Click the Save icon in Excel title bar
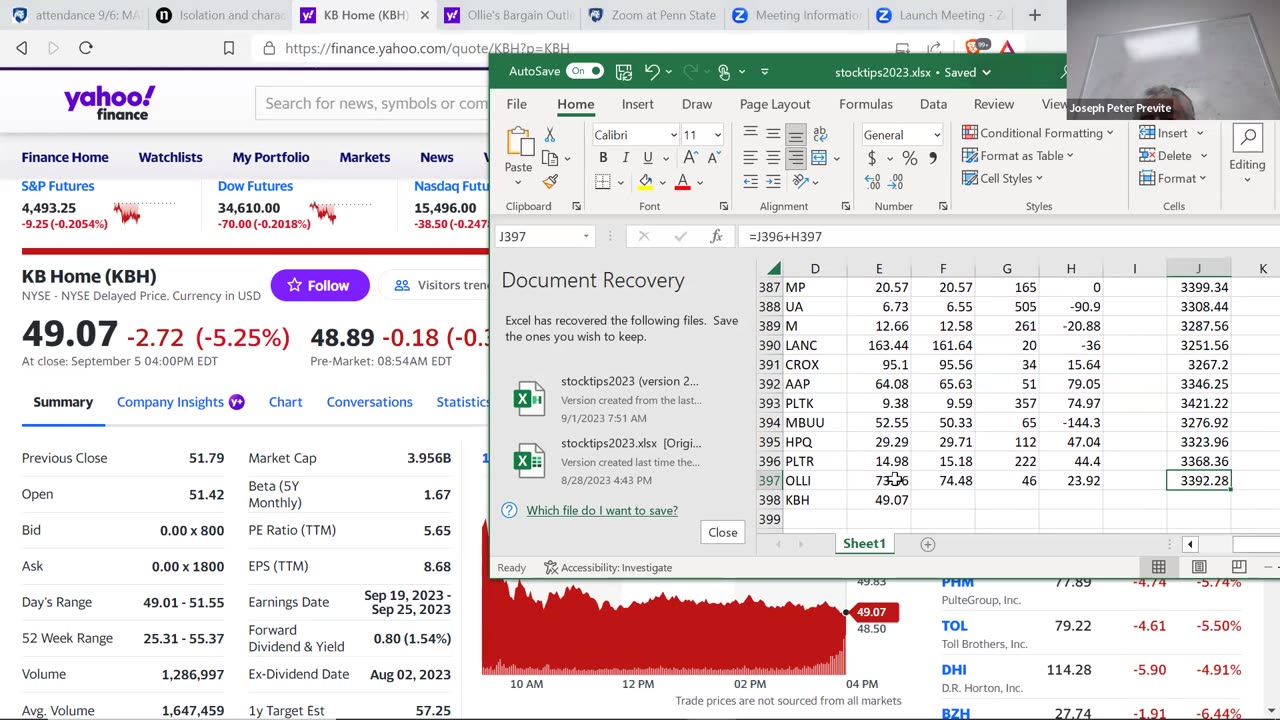Viewport: 1280px width, 720px height. (624, 71)
